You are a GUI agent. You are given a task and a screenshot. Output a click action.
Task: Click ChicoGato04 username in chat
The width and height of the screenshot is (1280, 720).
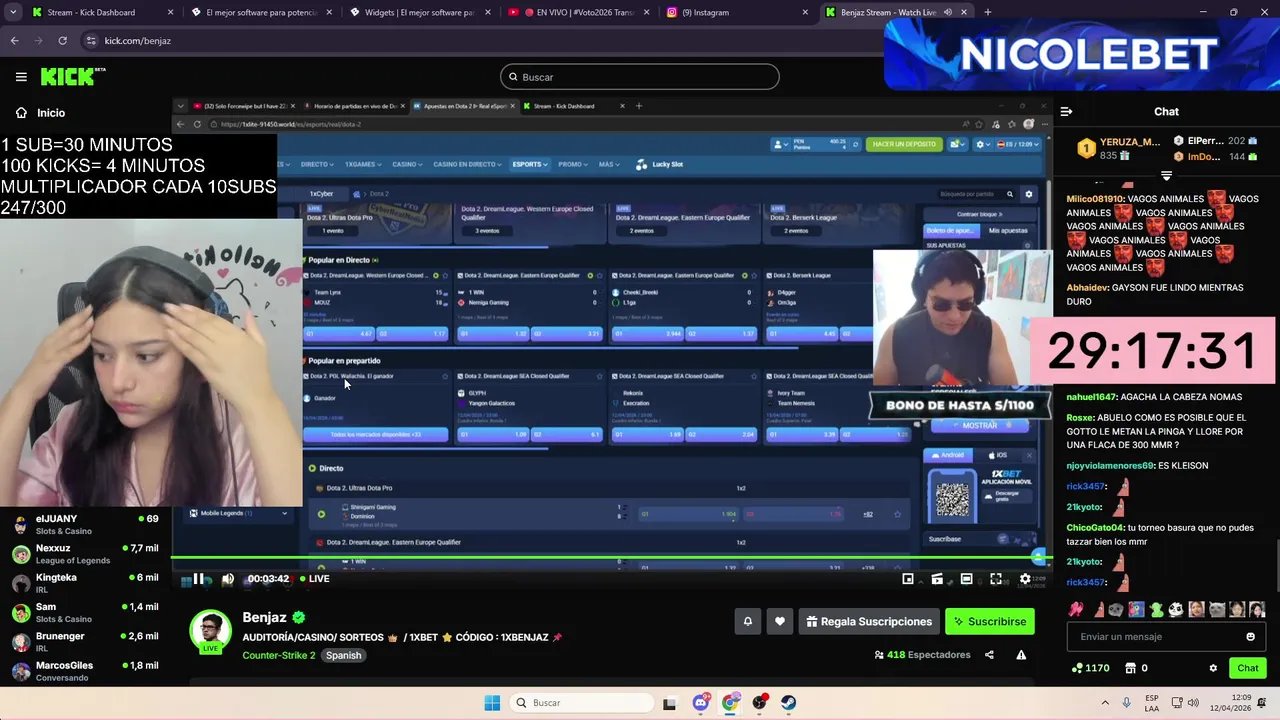tap(1095, 528)
